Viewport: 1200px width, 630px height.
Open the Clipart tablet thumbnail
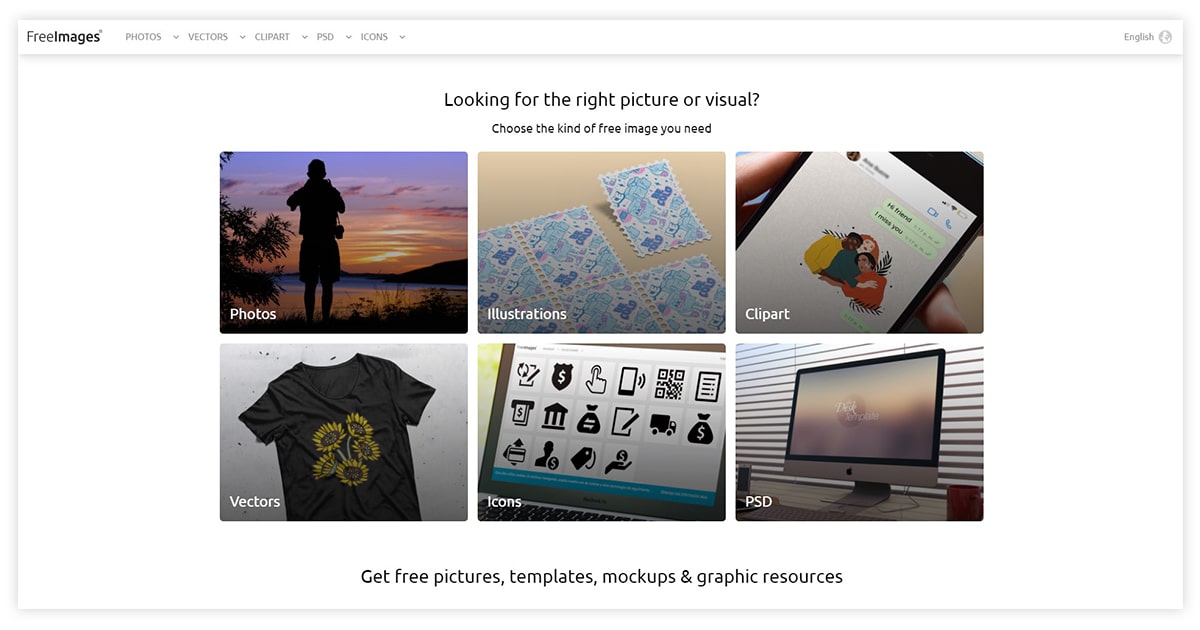tap(860, 242)
